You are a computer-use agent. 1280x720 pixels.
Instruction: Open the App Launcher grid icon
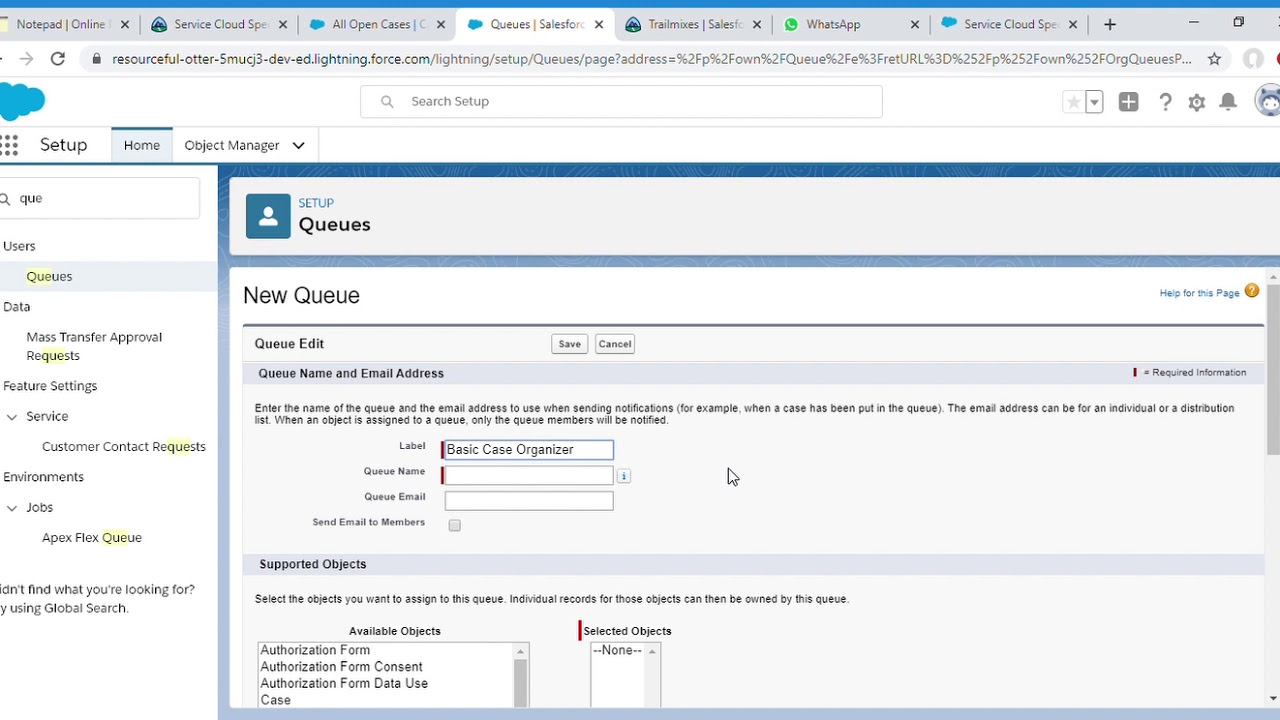pos(9,145)
